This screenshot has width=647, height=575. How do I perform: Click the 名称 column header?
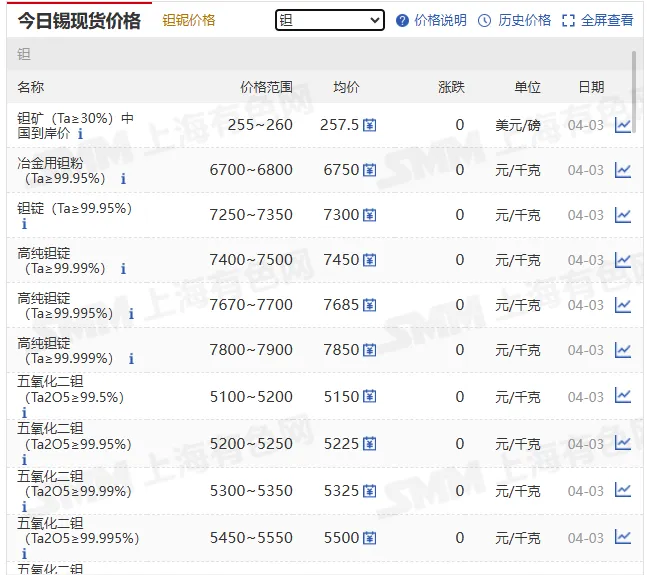point(31,87)
